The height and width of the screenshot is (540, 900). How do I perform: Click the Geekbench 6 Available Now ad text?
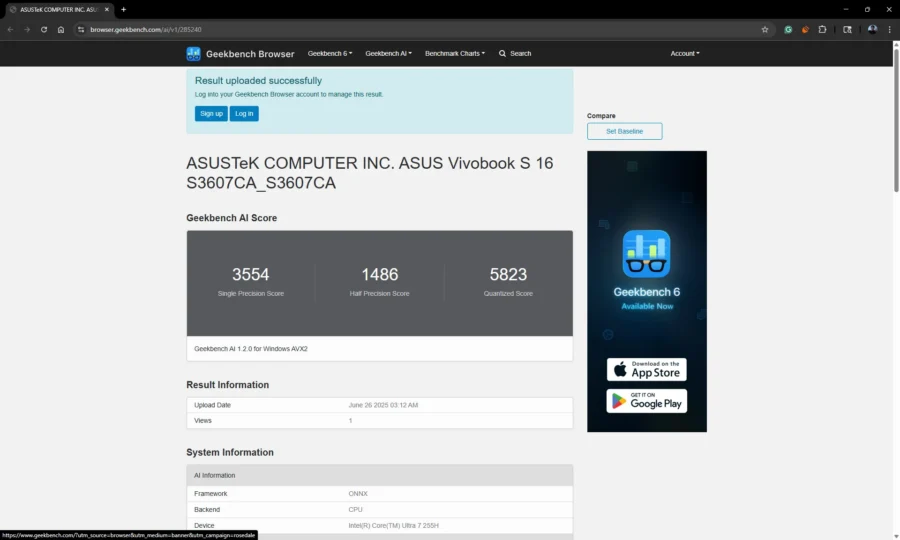pyautogui.click(x=647, y=298)
